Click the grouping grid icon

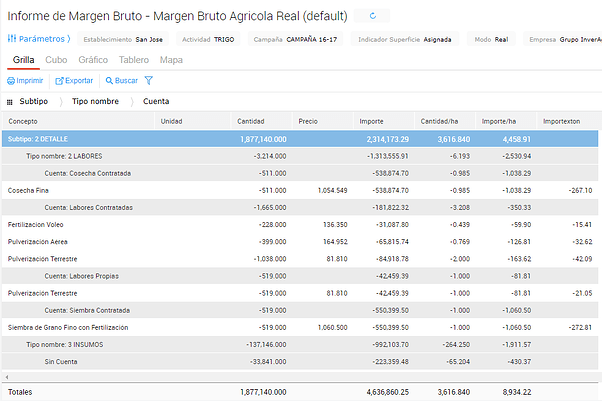pos(10,102)
